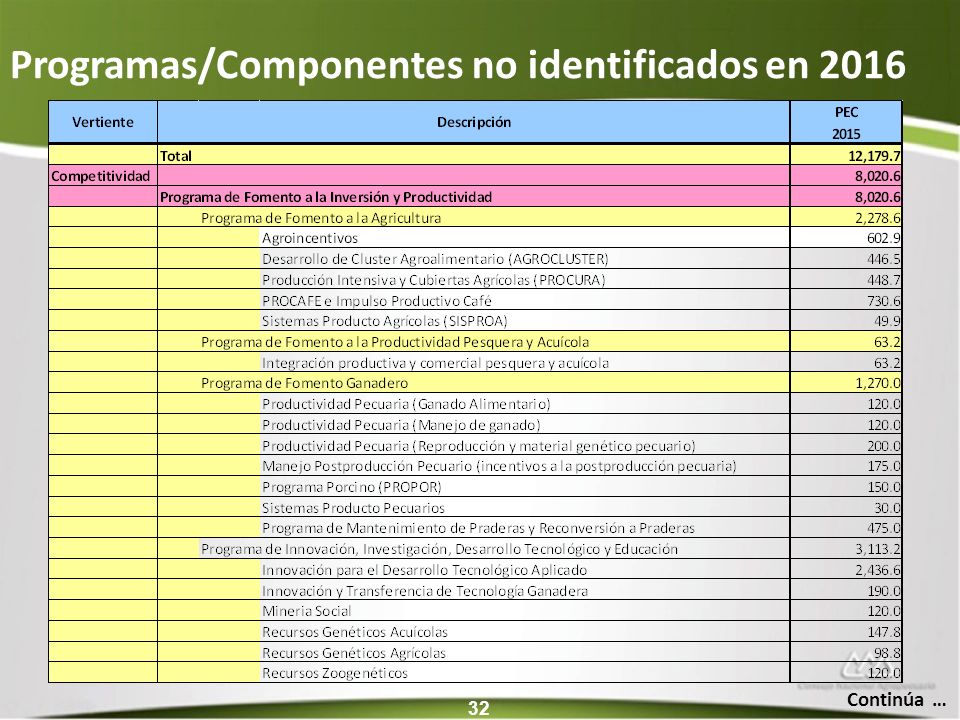Select the 'Descripción' column header
Image resolution: width=960 pixels, height=720 pixels.
click(474, 122)
